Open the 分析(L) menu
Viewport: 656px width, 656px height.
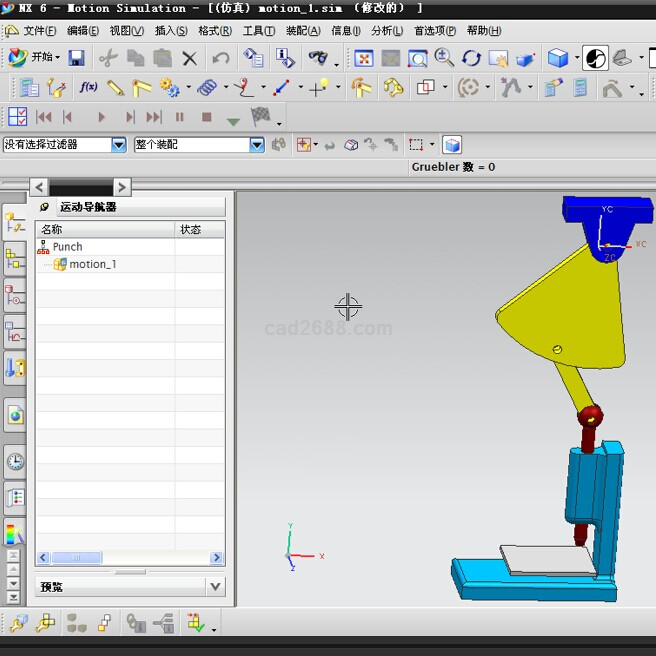(387, 31)
